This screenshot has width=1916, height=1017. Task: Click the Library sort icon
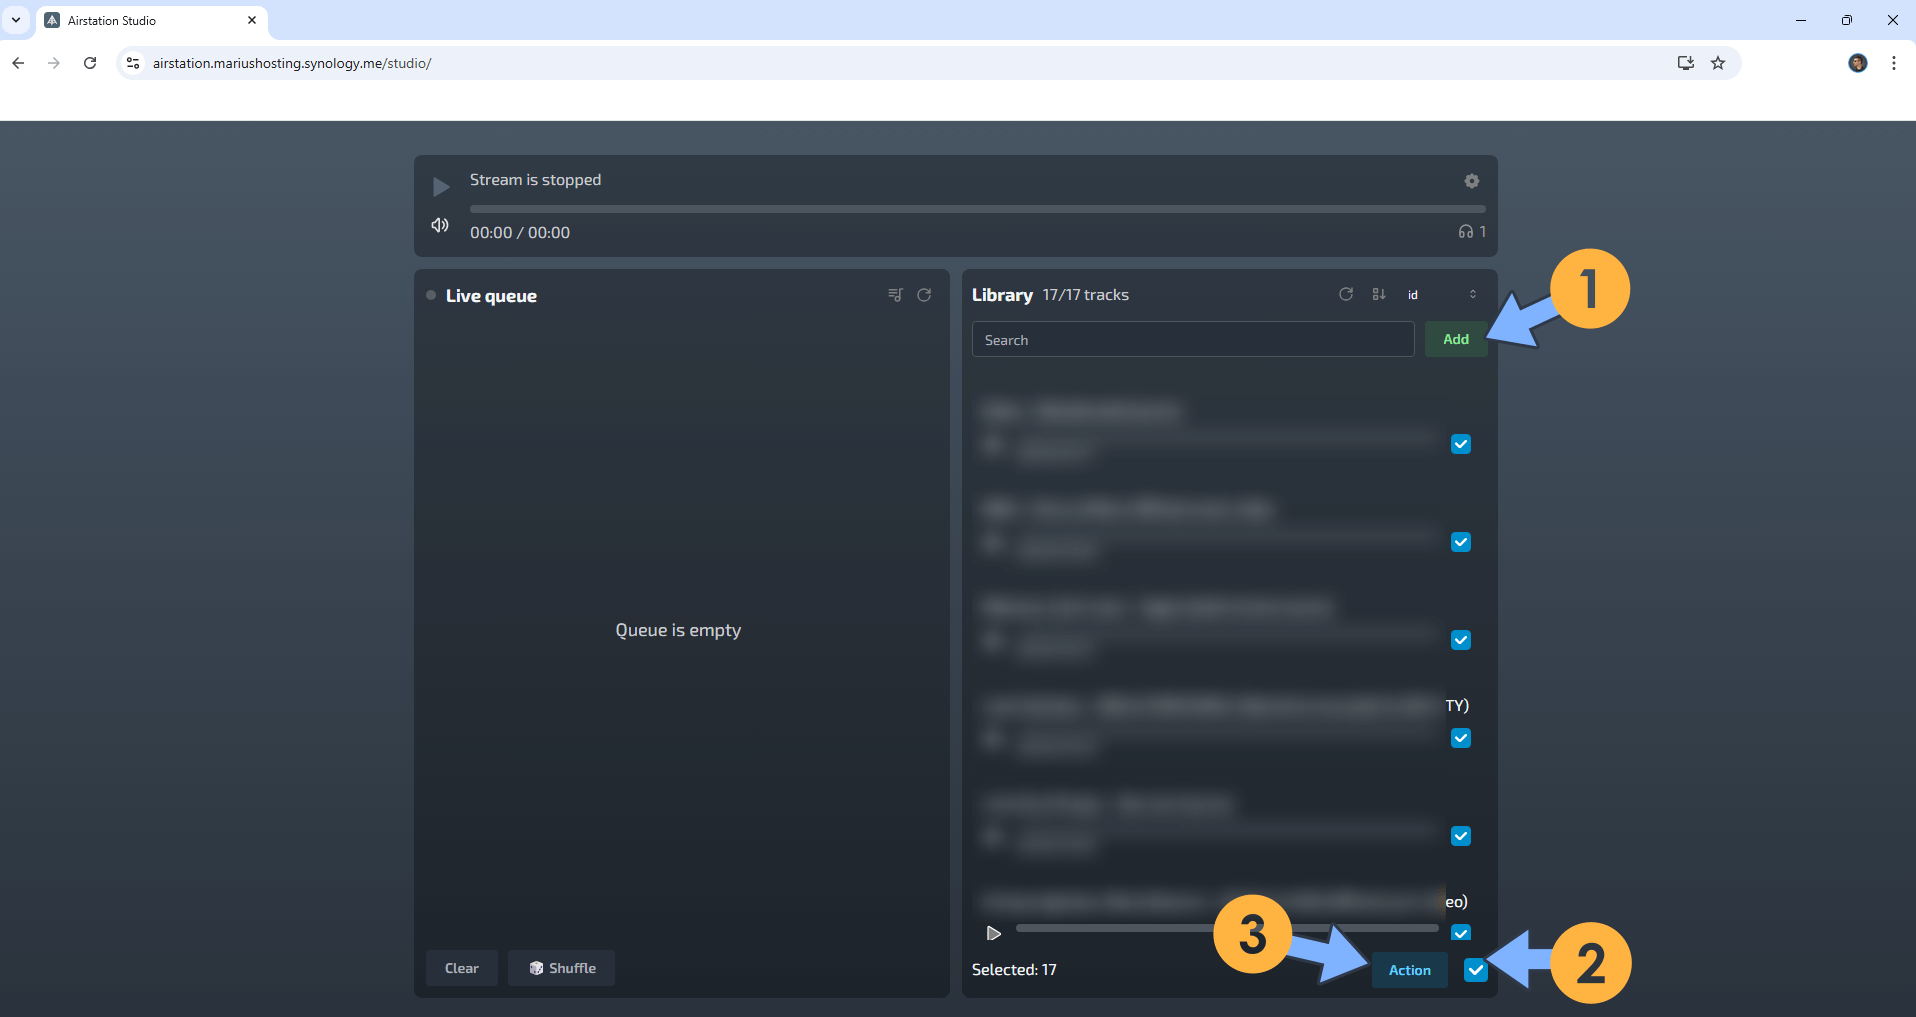click(x=1379, y=294)
